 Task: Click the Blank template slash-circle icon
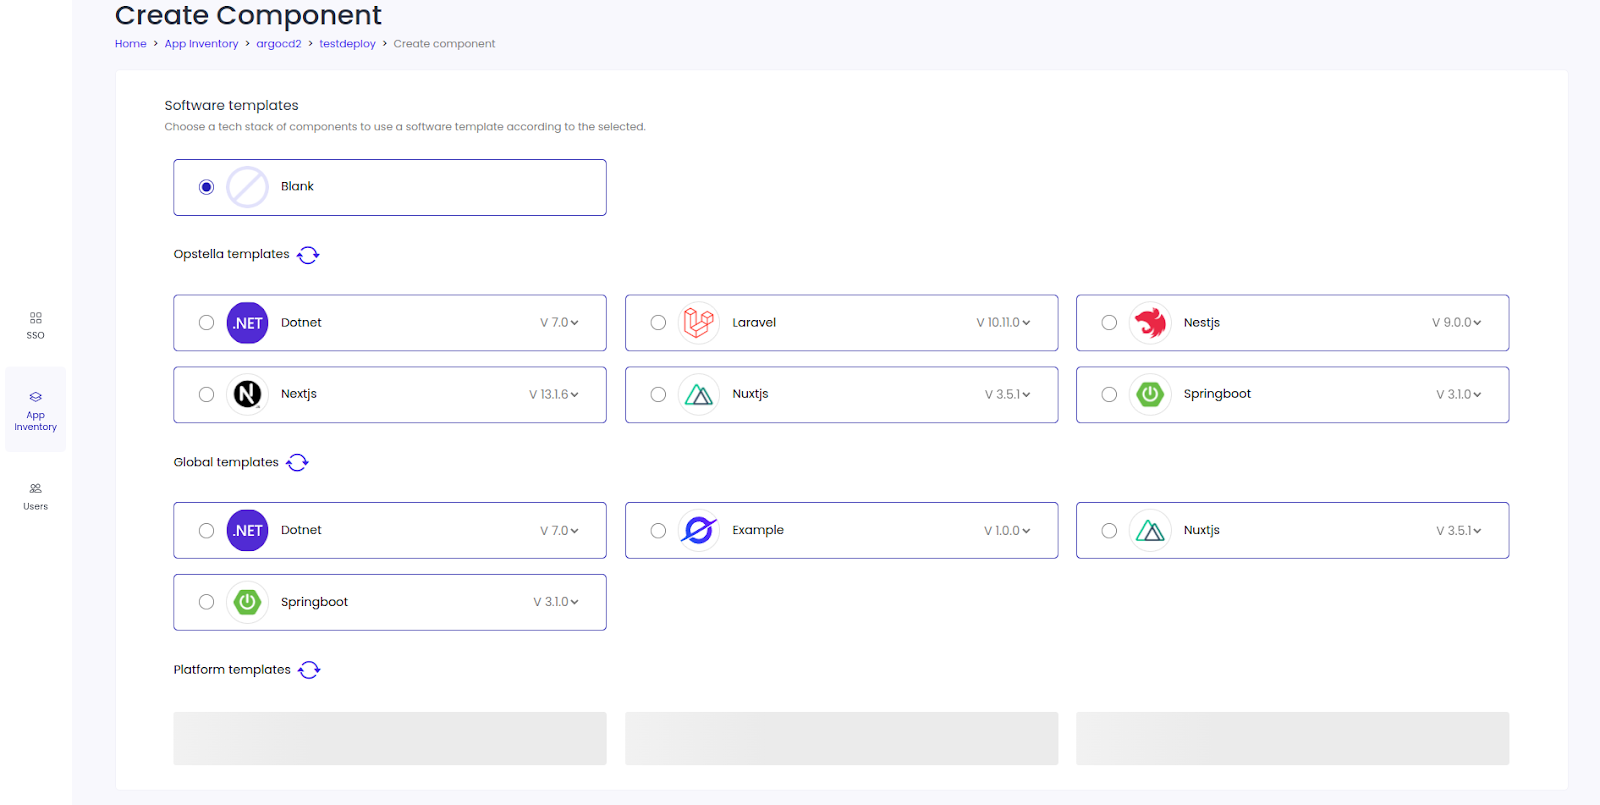pyautogui.click(x=247, y=187)
